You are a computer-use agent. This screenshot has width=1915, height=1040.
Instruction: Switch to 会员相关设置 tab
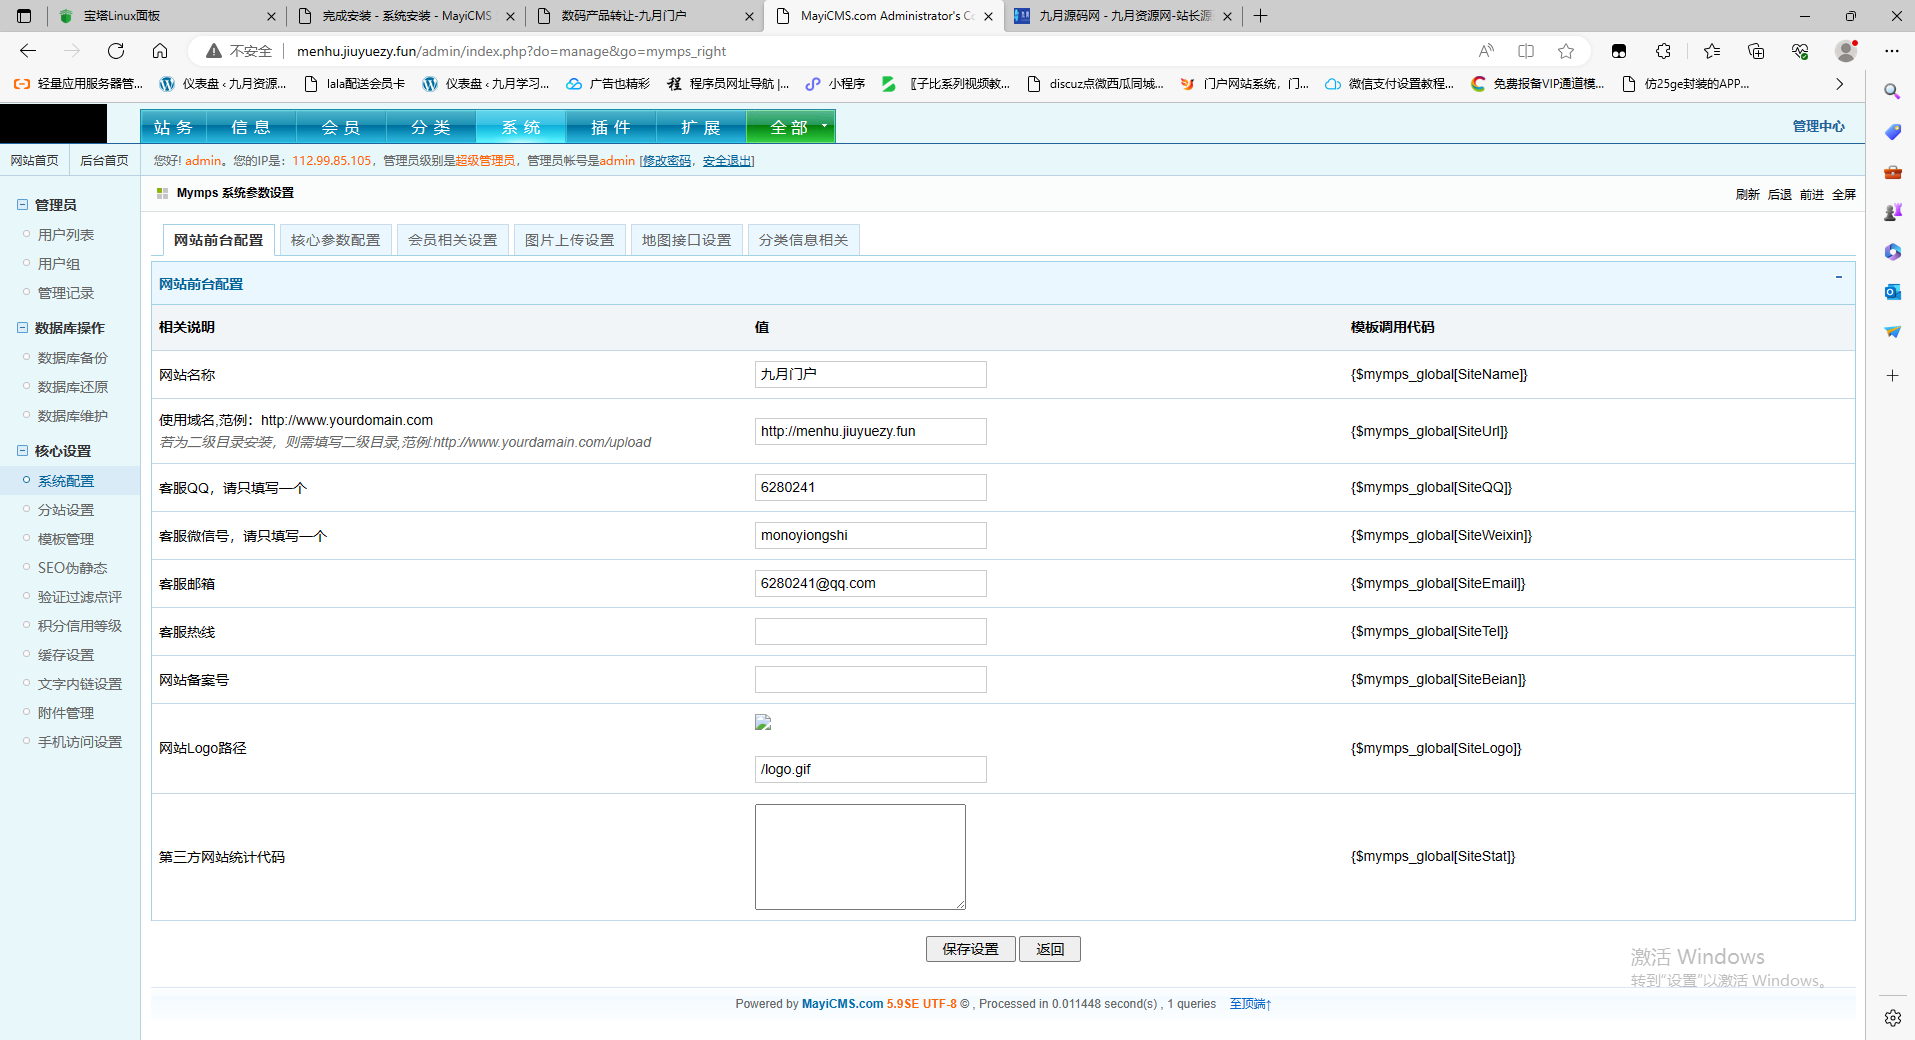click(x=453, y=240)
